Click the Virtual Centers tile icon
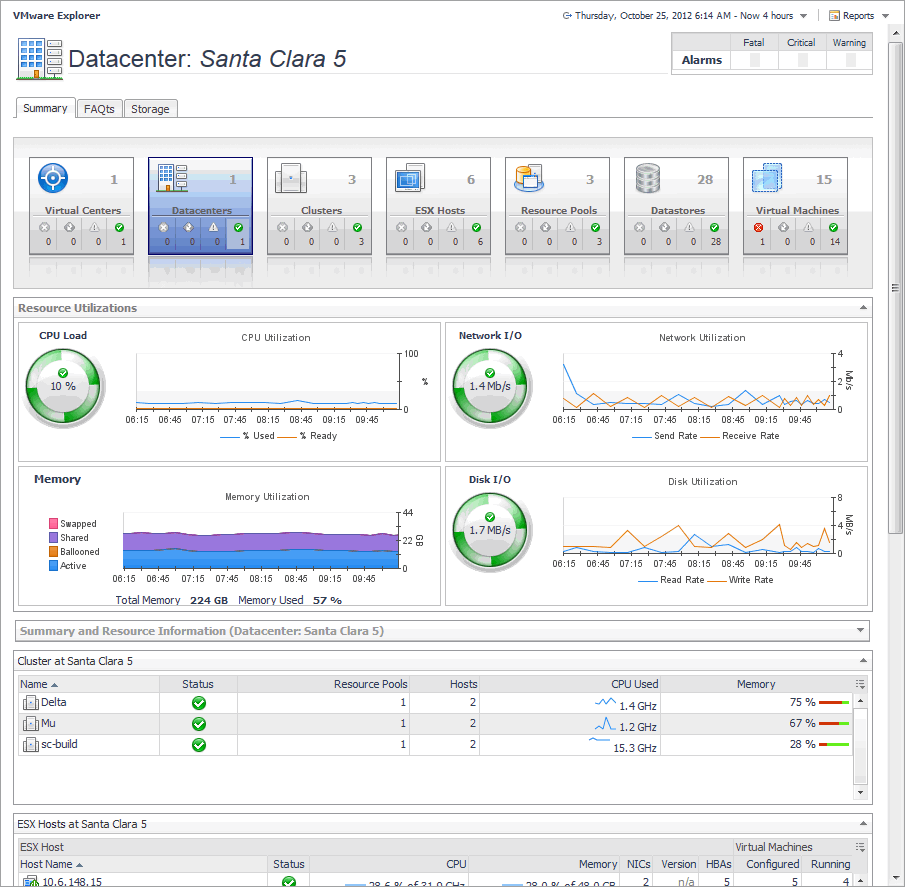 pyautogui.click(x=53, y=178)
